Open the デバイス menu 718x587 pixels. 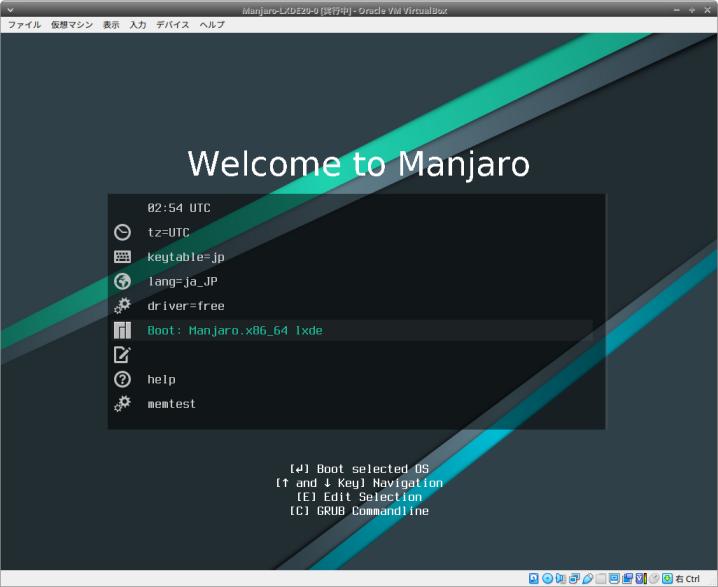click(x=173, y=25)
